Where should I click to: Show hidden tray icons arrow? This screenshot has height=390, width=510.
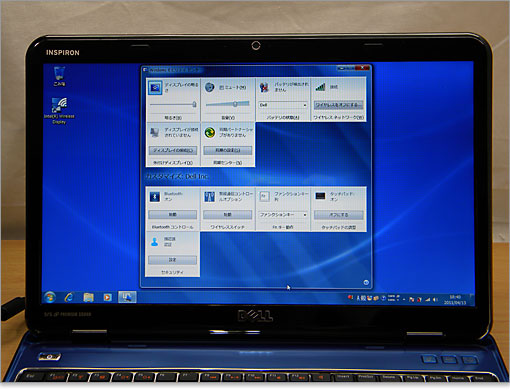pos(404,300)
